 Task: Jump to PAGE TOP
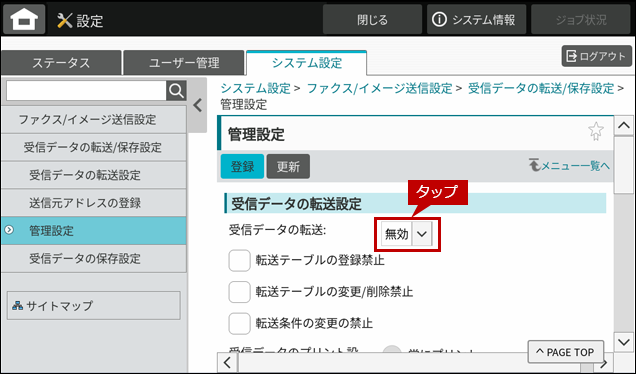point(565,352)
